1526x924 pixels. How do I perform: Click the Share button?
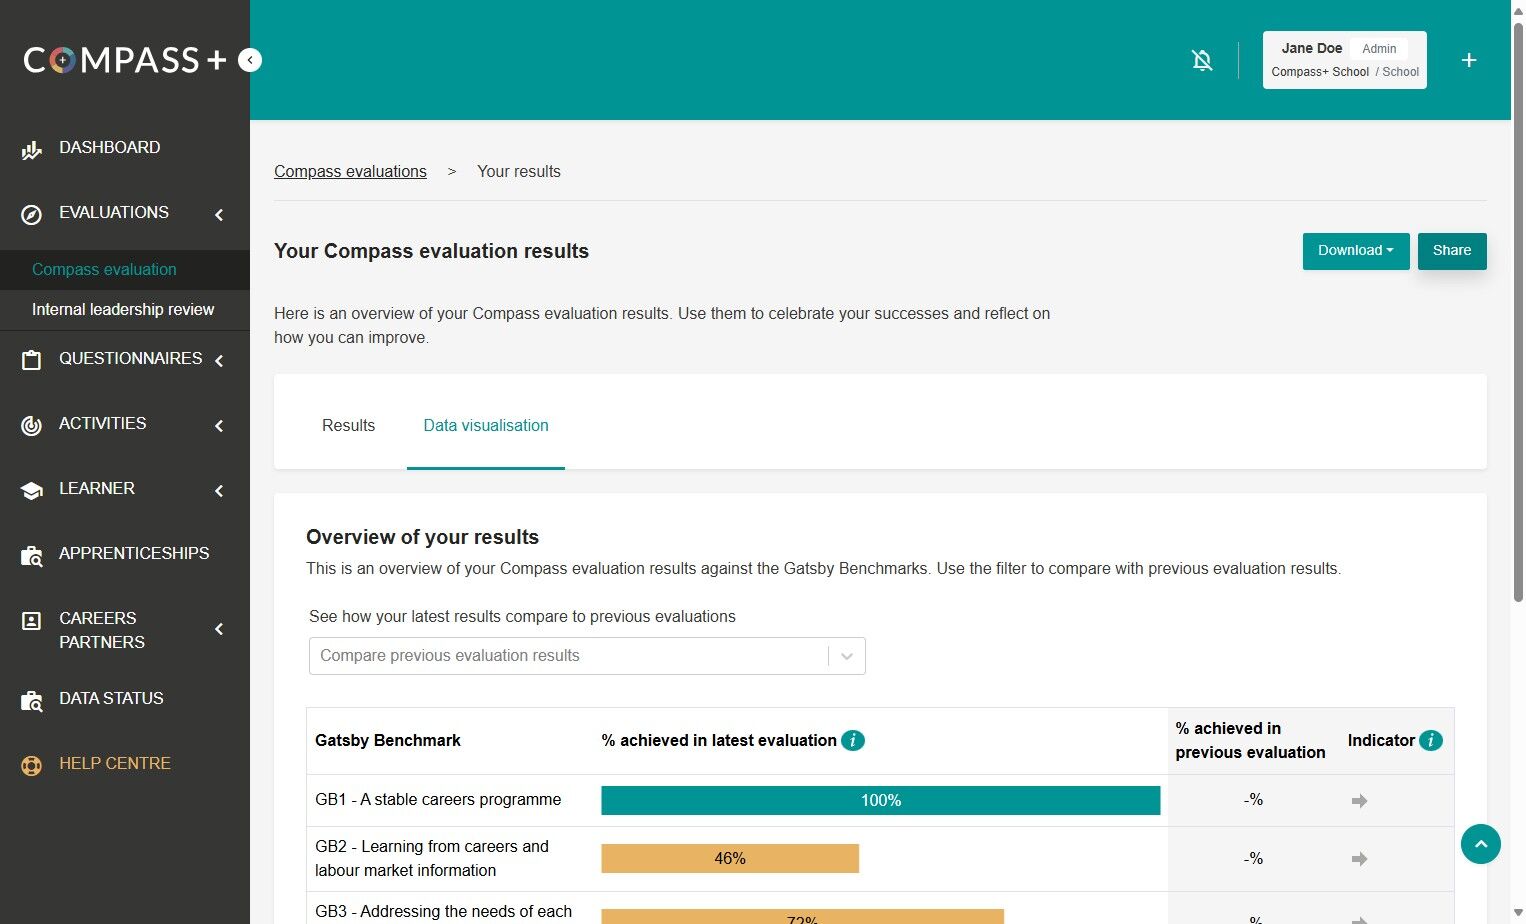pyautogui.click(x=1452, y=251)
